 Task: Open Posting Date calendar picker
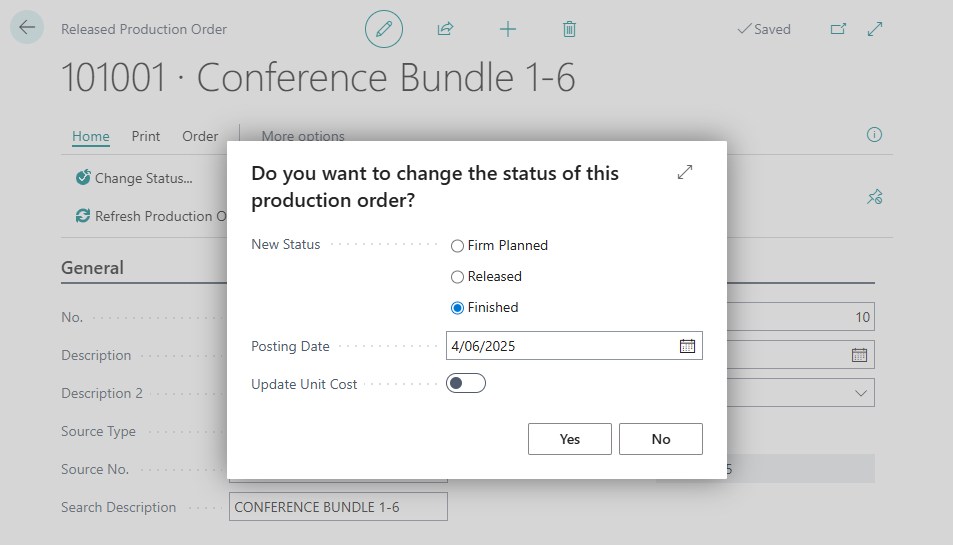pos(687,346)
